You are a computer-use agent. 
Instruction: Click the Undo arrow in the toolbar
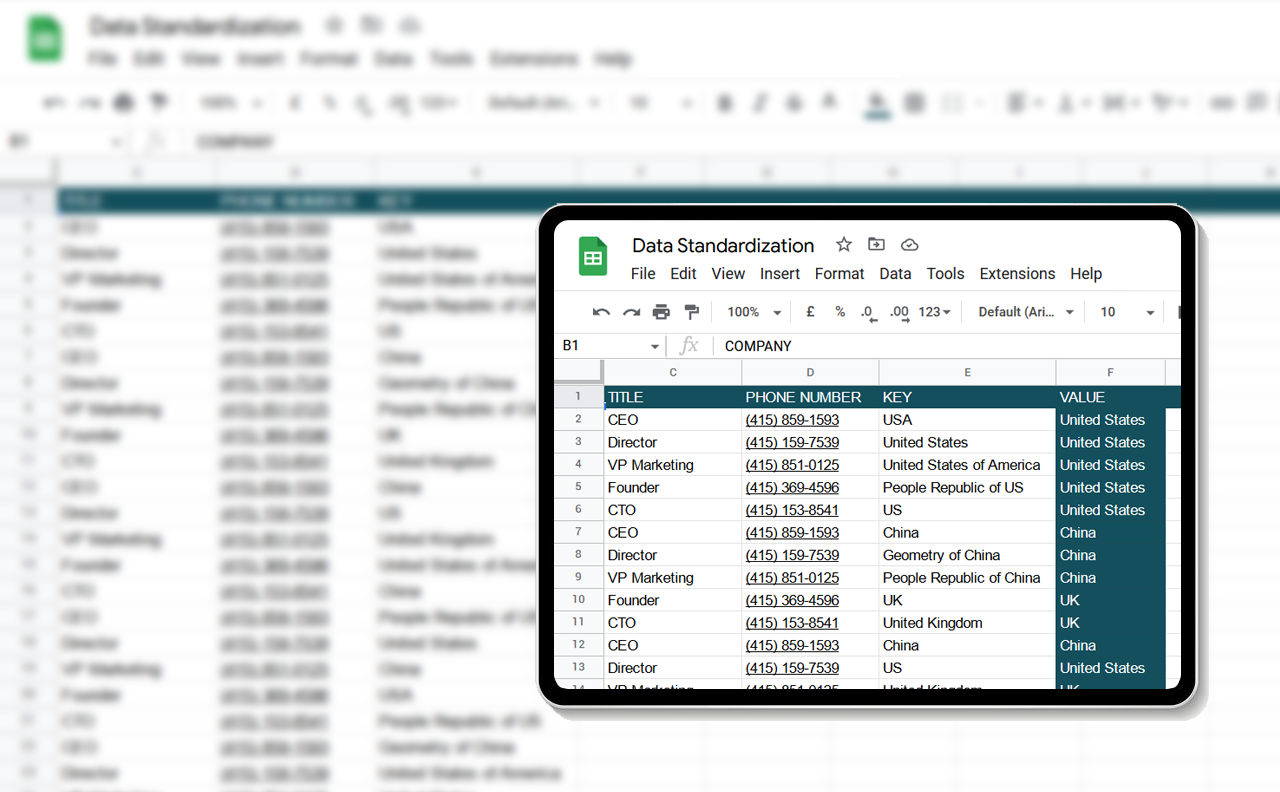[x=601, y=312]
